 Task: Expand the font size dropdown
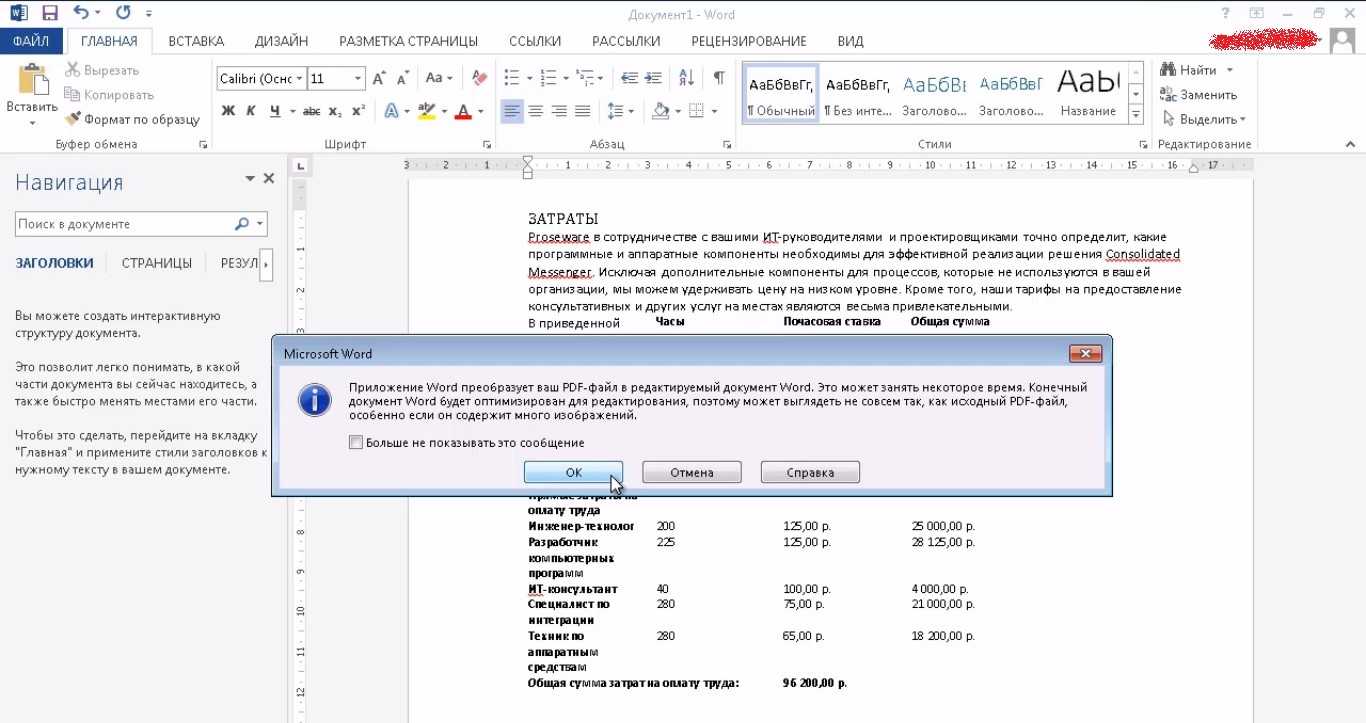pyautogui.click(x=358, y=79)
